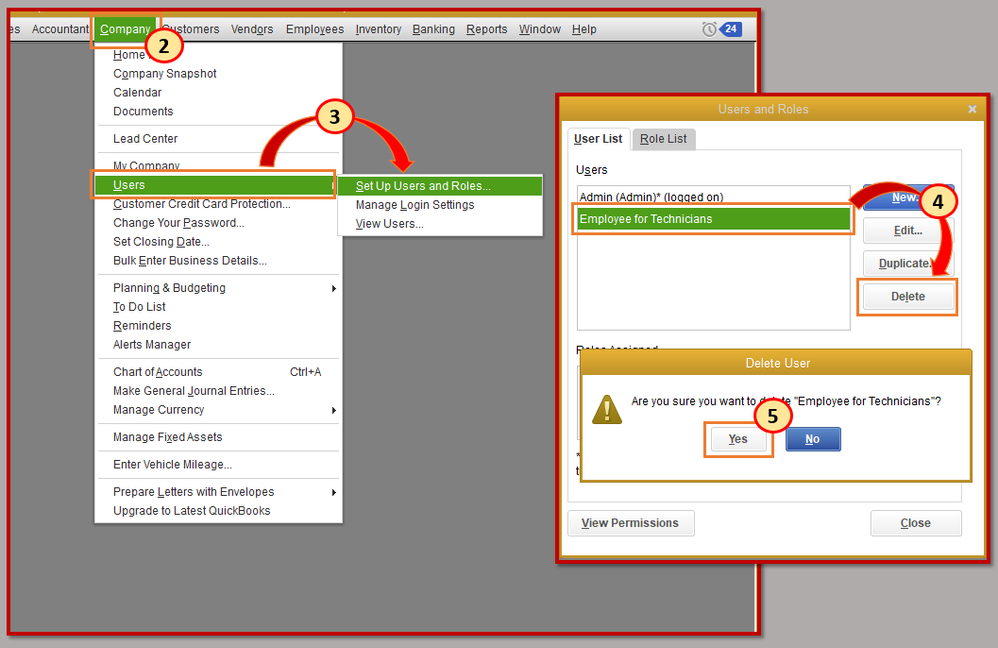The height and width of the screenshot is (648, 998).
Task: Select Upgrade to Latest QuickBooks
Action: tap(192, 511)
